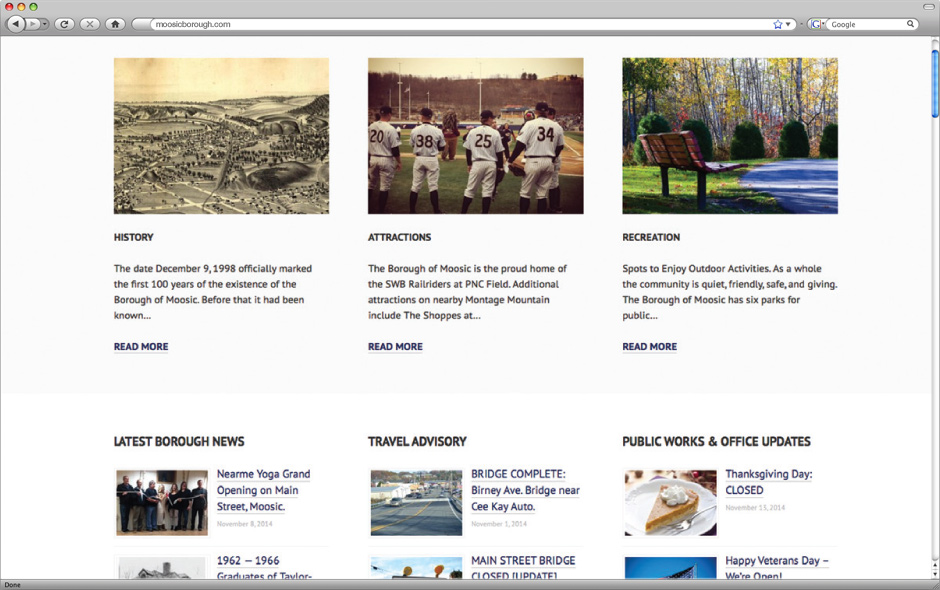Screen dimensions: 940x590
Task: Click the Happy Veterans Day flag thumbnail
Action: coord(670,568)
